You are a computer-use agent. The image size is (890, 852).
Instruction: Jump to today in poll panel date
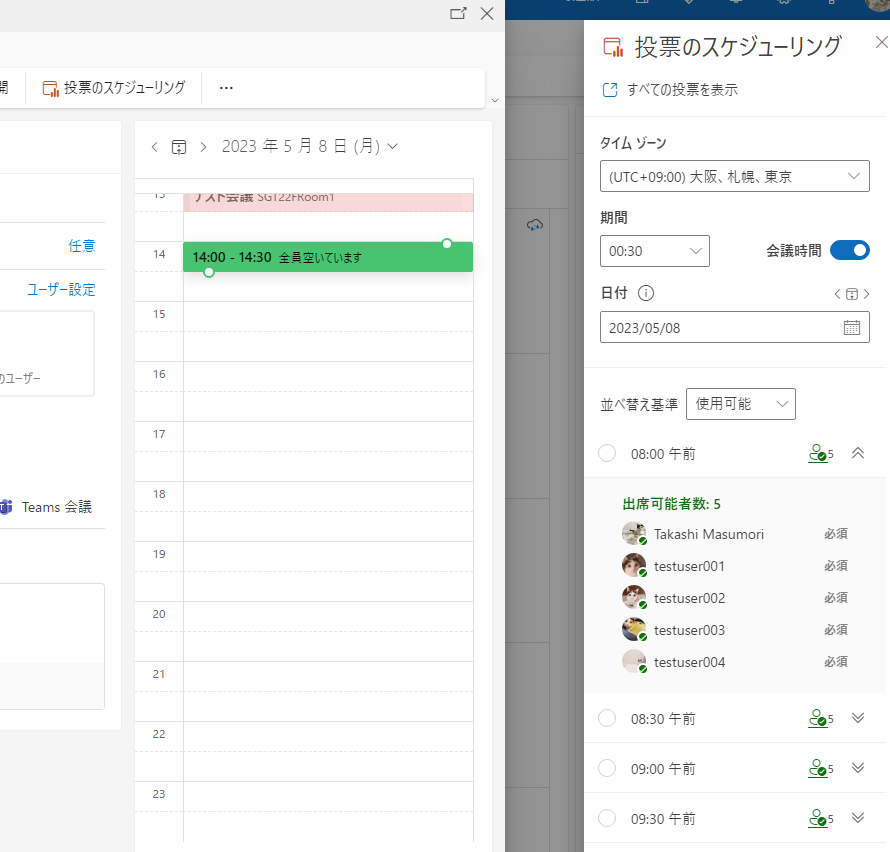(852, 294)
